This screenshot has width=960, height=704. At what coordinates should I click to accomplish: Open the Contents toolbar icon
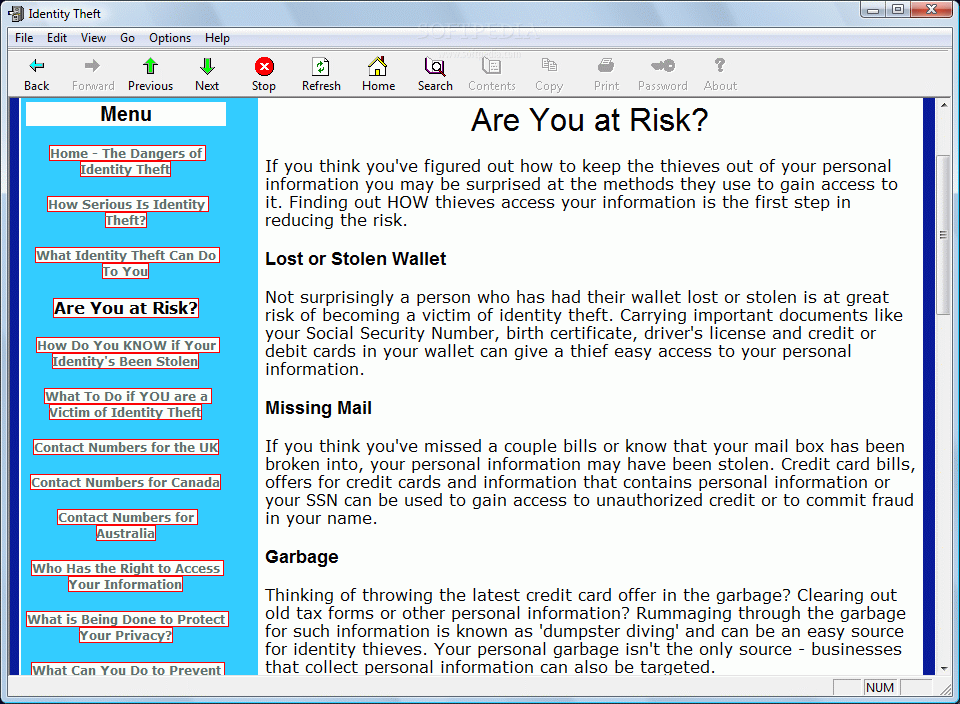(x=492, y=66)
